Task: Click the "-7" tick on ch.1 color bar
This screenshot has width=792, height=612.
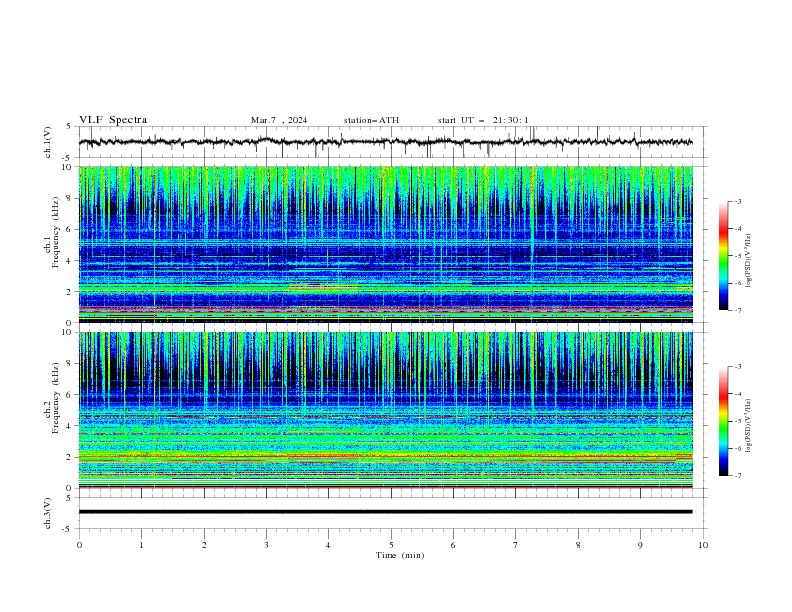Action: click(738, 311)
